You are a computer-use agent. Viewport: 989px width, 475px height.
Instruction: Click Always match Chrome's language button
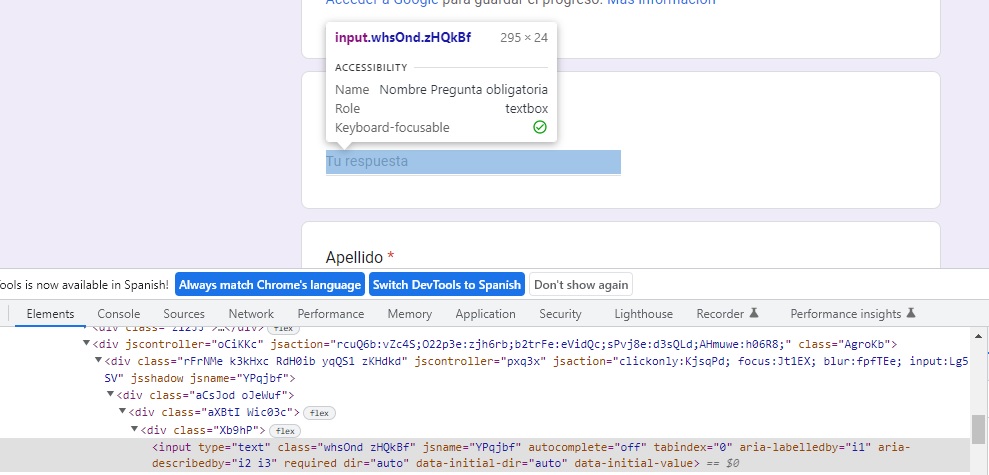(270, 285)
